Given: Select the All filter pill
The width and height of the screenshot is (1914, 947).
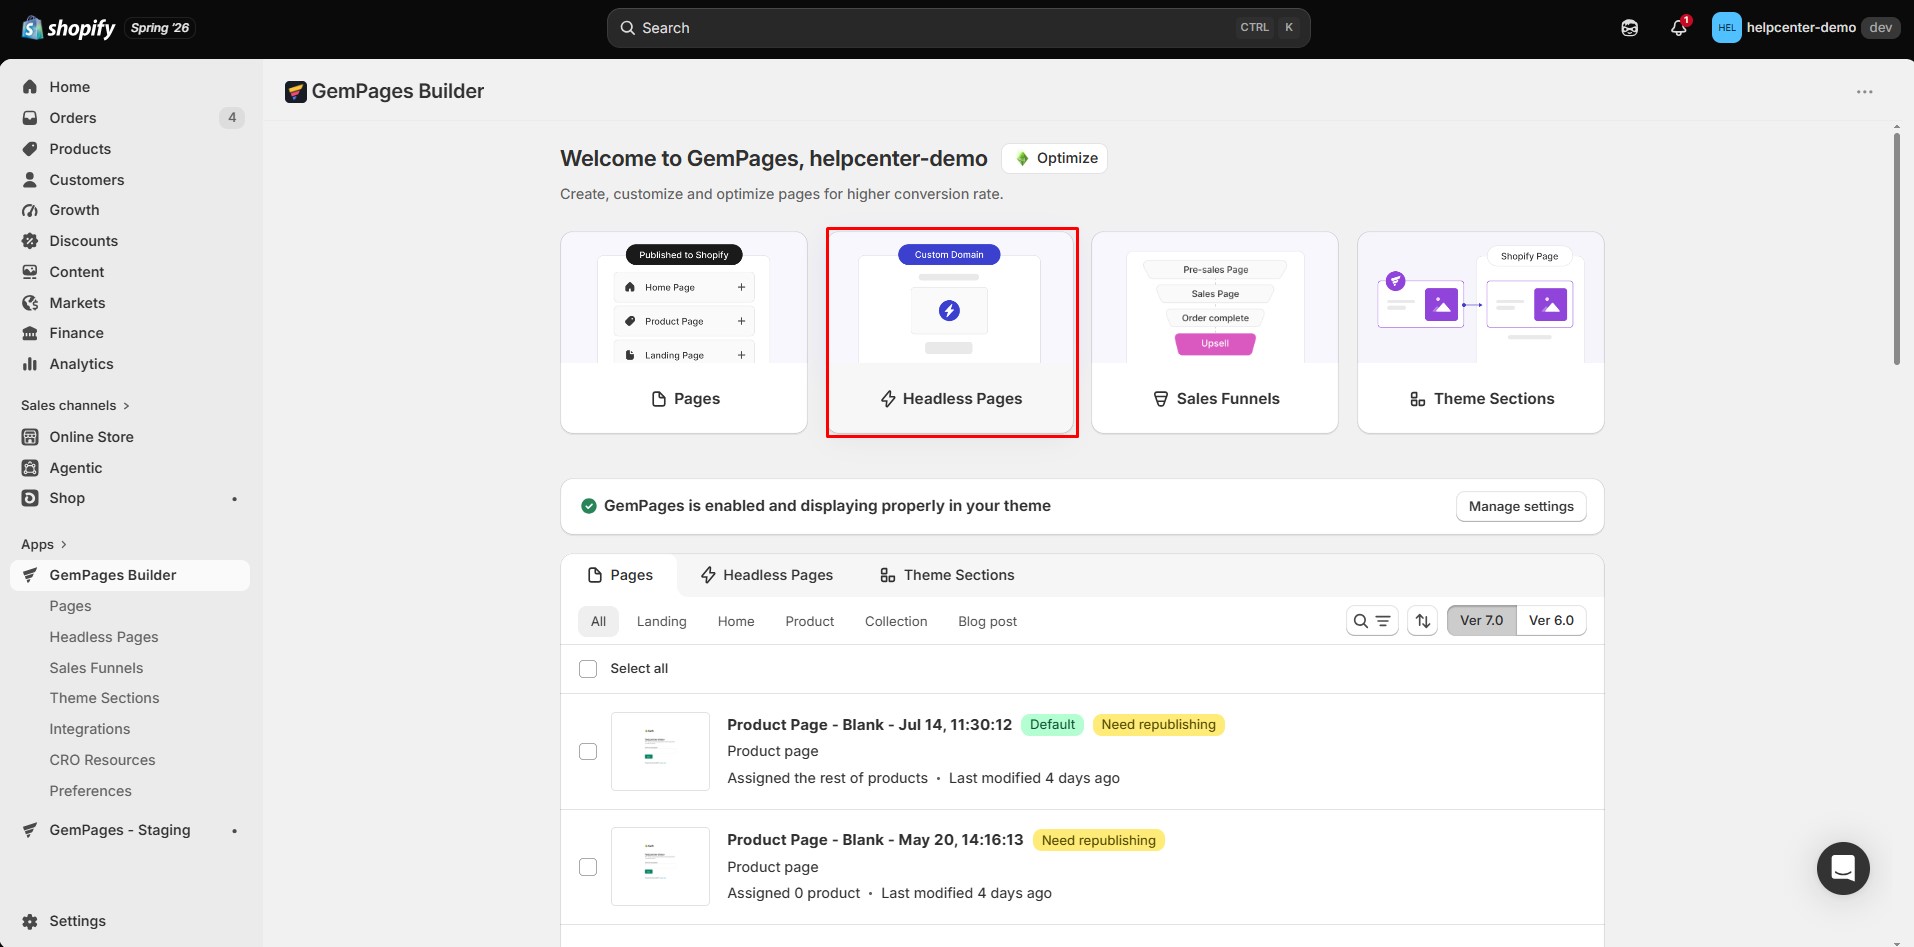Looking at the screenshot, I should 598,621.
